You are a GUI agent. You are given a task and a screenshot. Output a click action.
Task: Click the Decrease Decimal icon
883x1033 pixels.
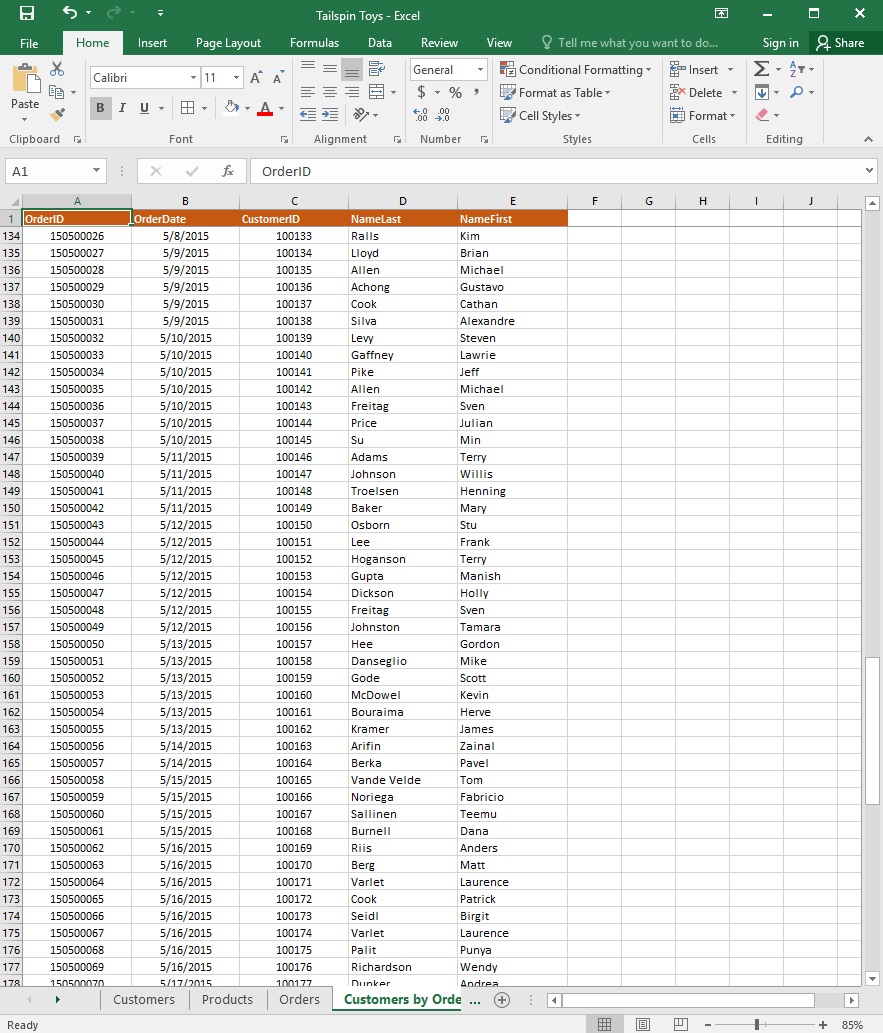443,115
